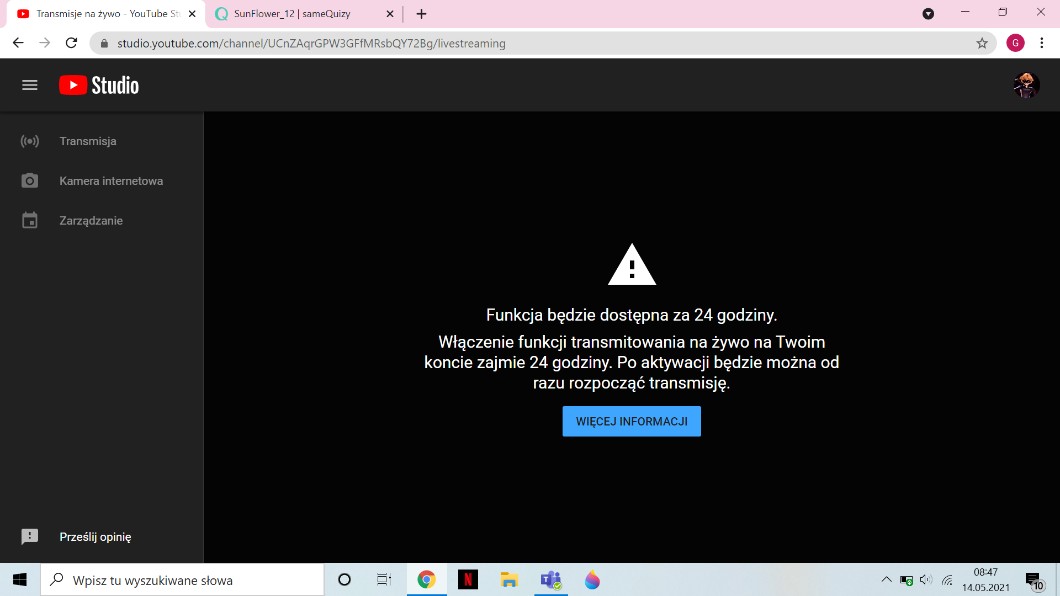Image resolution: width=1060 pixels, height=596 pixels.
Task: Expand the Chrome tab search dropdown
Action: 928,14
